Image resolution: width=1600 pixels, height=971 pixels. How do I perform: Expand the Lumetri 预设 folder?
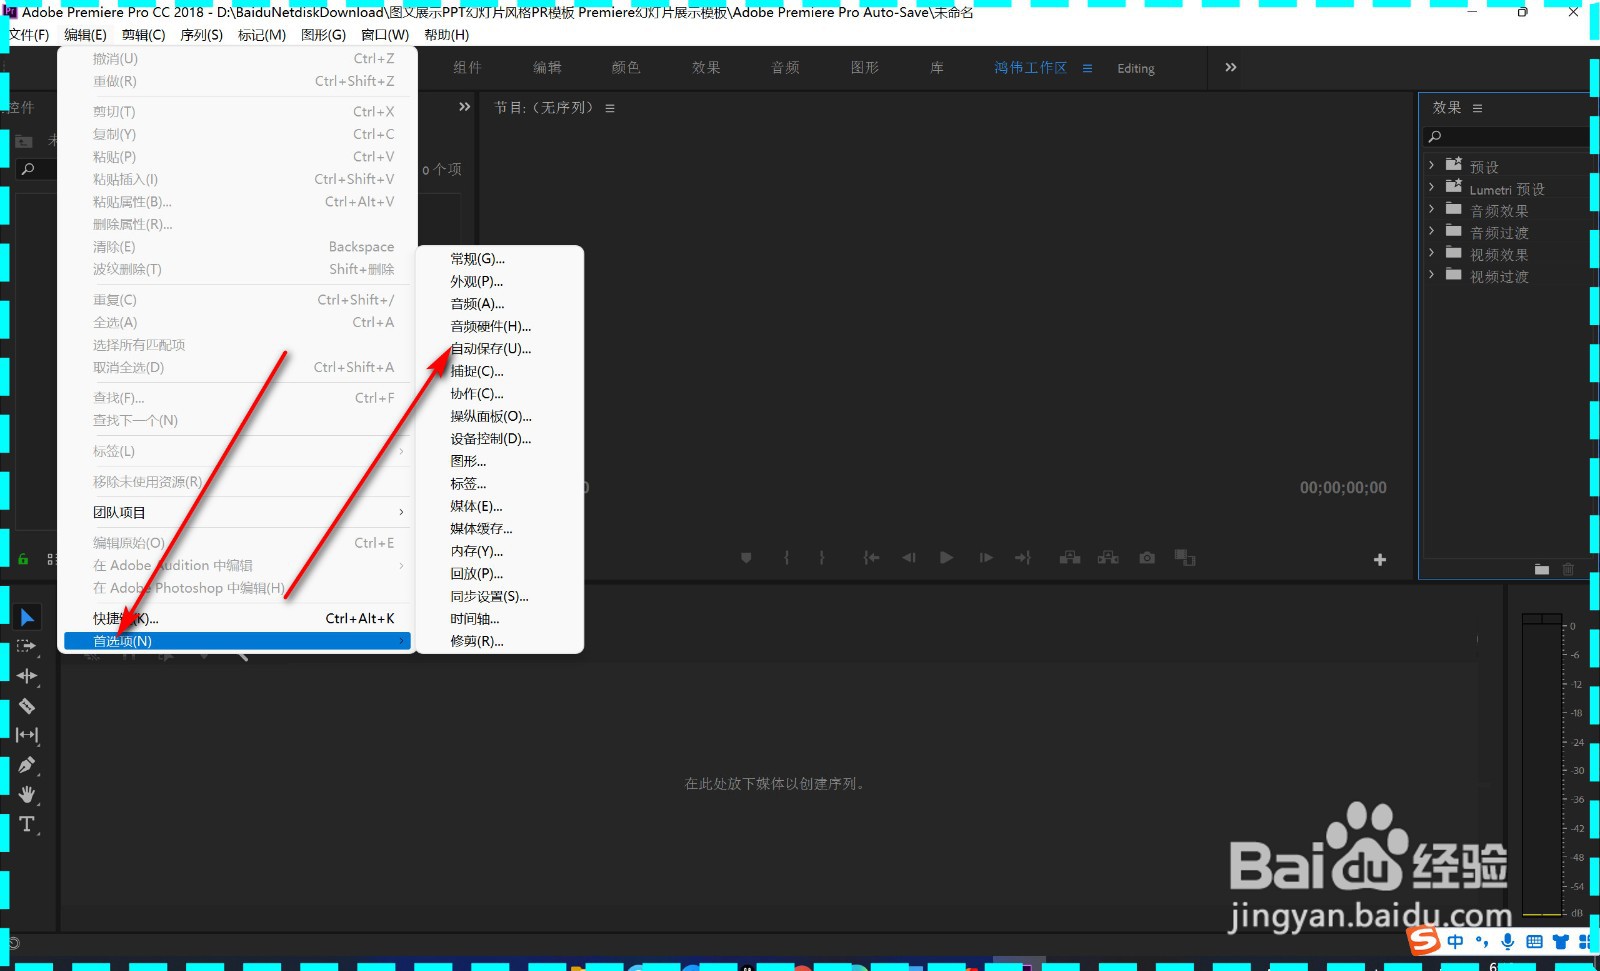(1431, 187)
